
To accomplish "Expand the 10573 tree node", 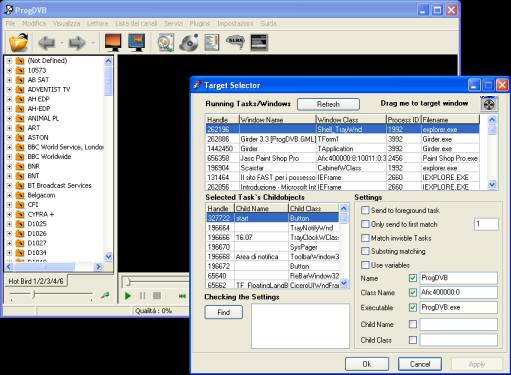I will tap(9, 71).
